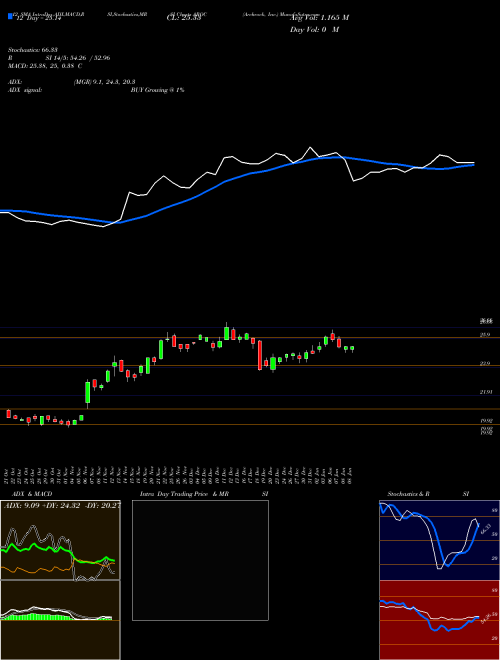Click the red RSI mini chart
The image size is (500, 660).
pos(439,620)
